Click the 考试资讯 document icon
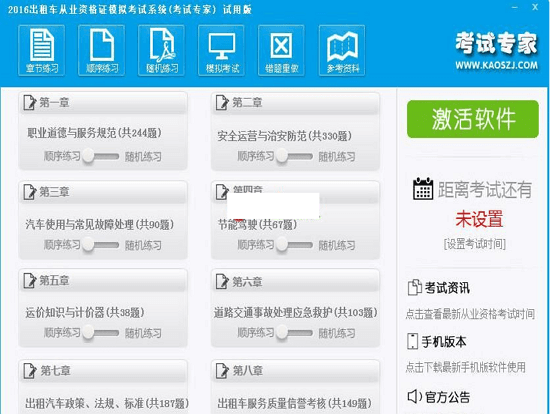Screen dimensions: 550x414 coord(415,287)
